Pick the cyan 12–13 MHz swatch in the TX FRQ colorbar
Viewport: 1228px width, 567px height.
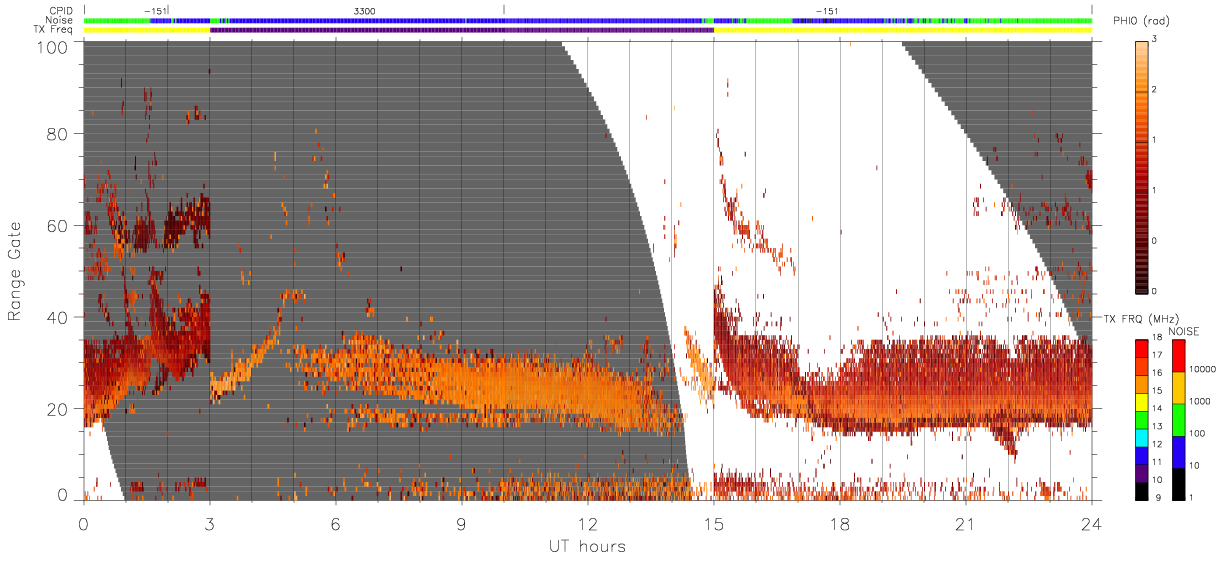point(1140,437)
